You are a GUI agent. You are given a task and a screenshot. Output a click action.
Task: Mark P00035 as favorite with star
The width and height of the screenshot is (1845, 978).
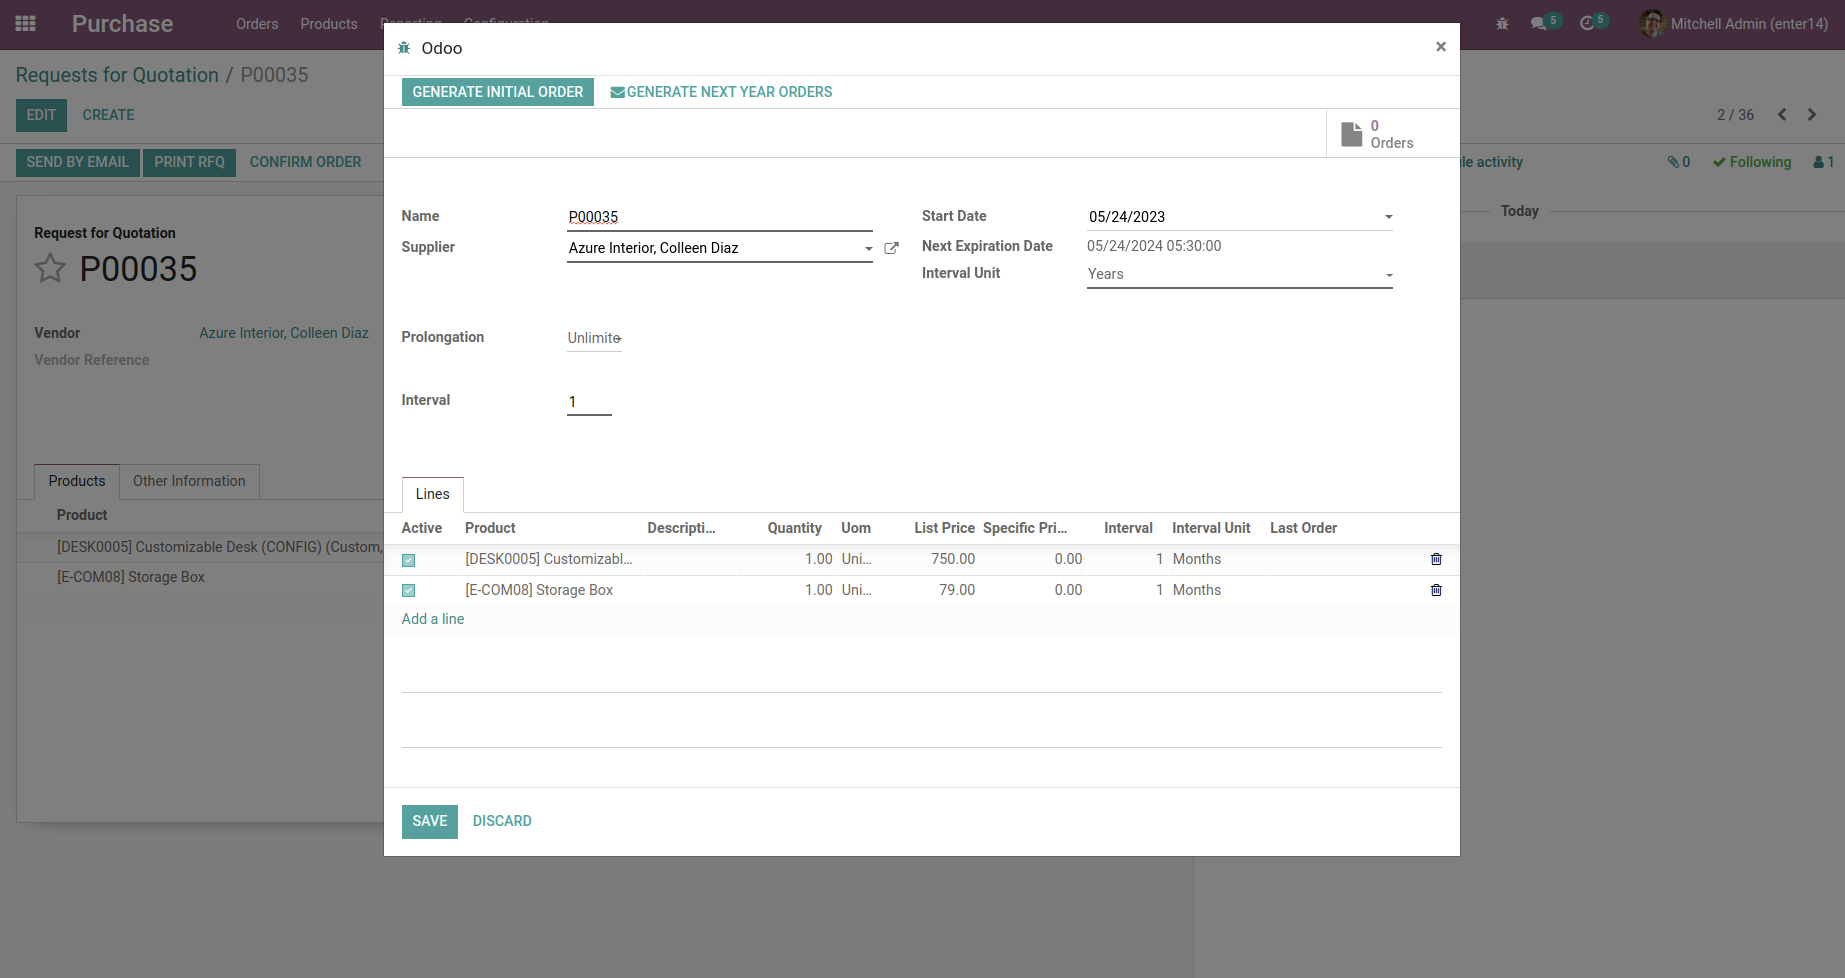(x=50, y=268)
